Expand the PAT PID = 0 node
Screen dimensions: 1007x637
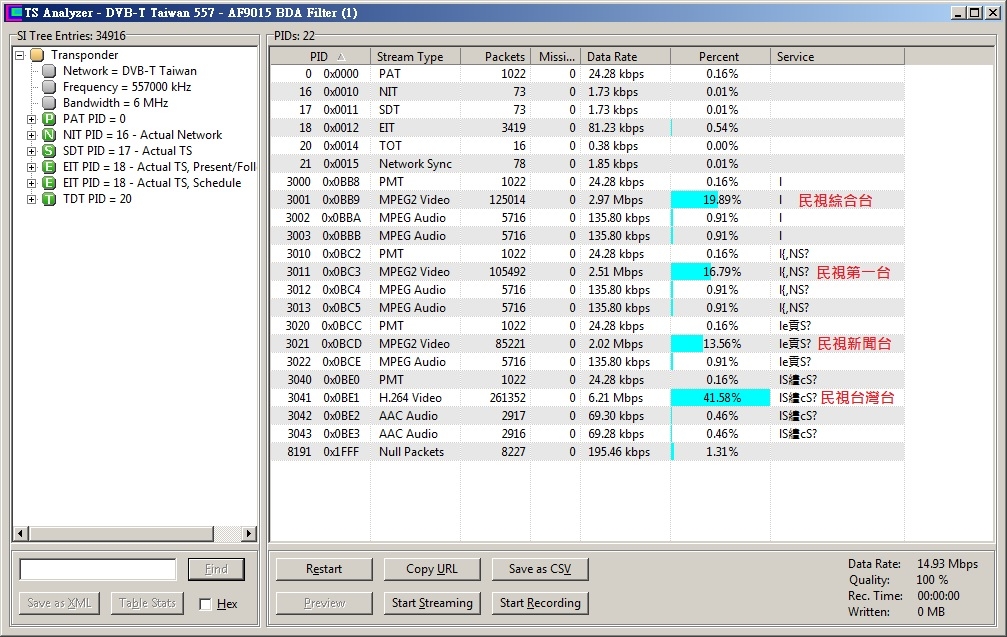(31, 119)
